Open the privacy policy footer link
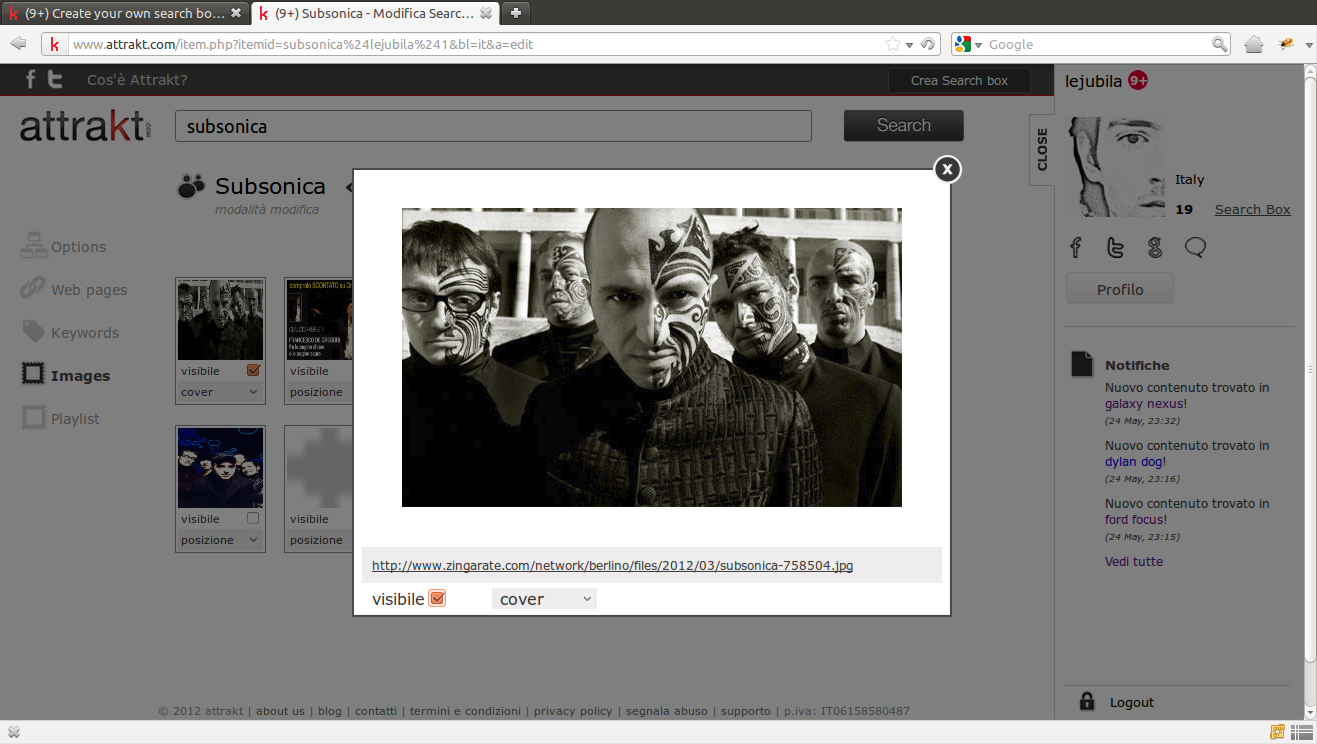1317x744 pixels. point(573,711)
